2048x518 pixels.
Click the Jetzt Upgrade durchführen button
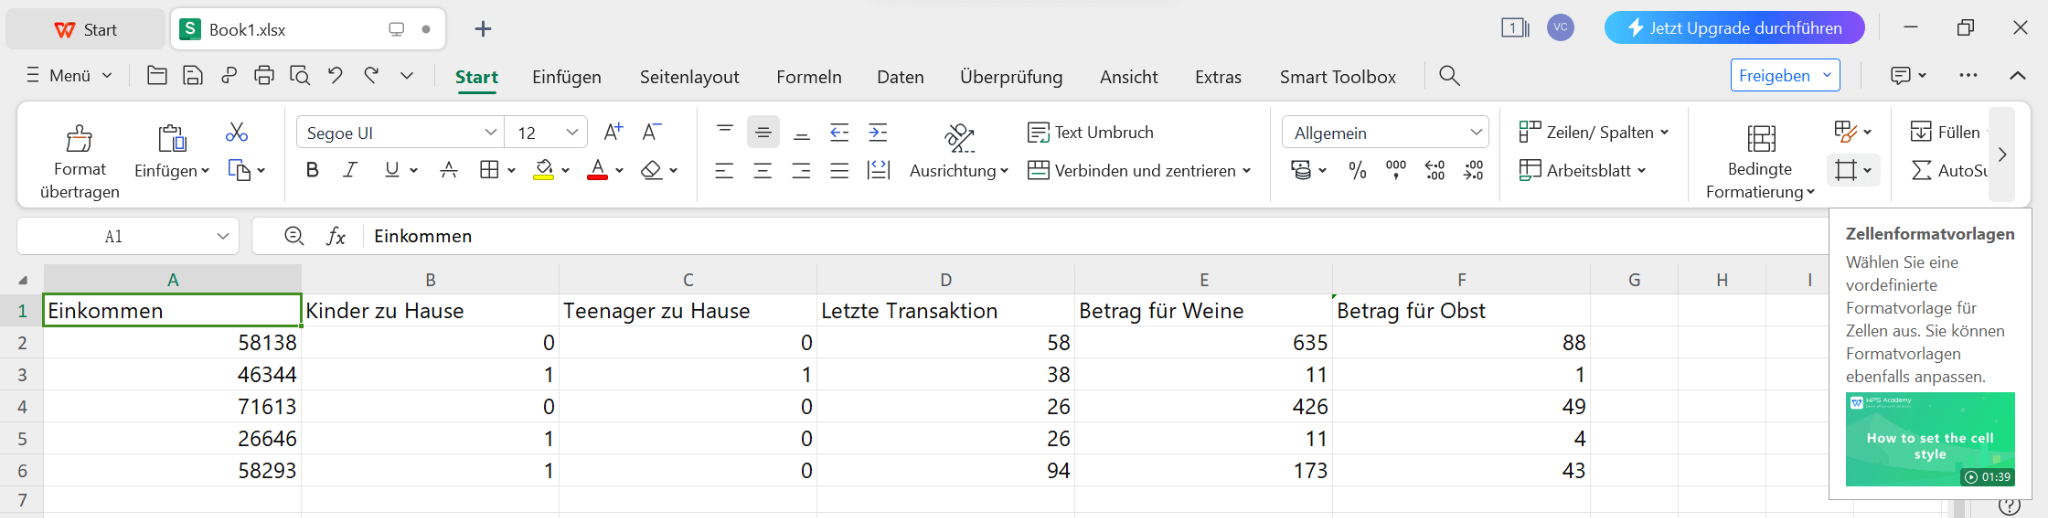coord(1733,28)
